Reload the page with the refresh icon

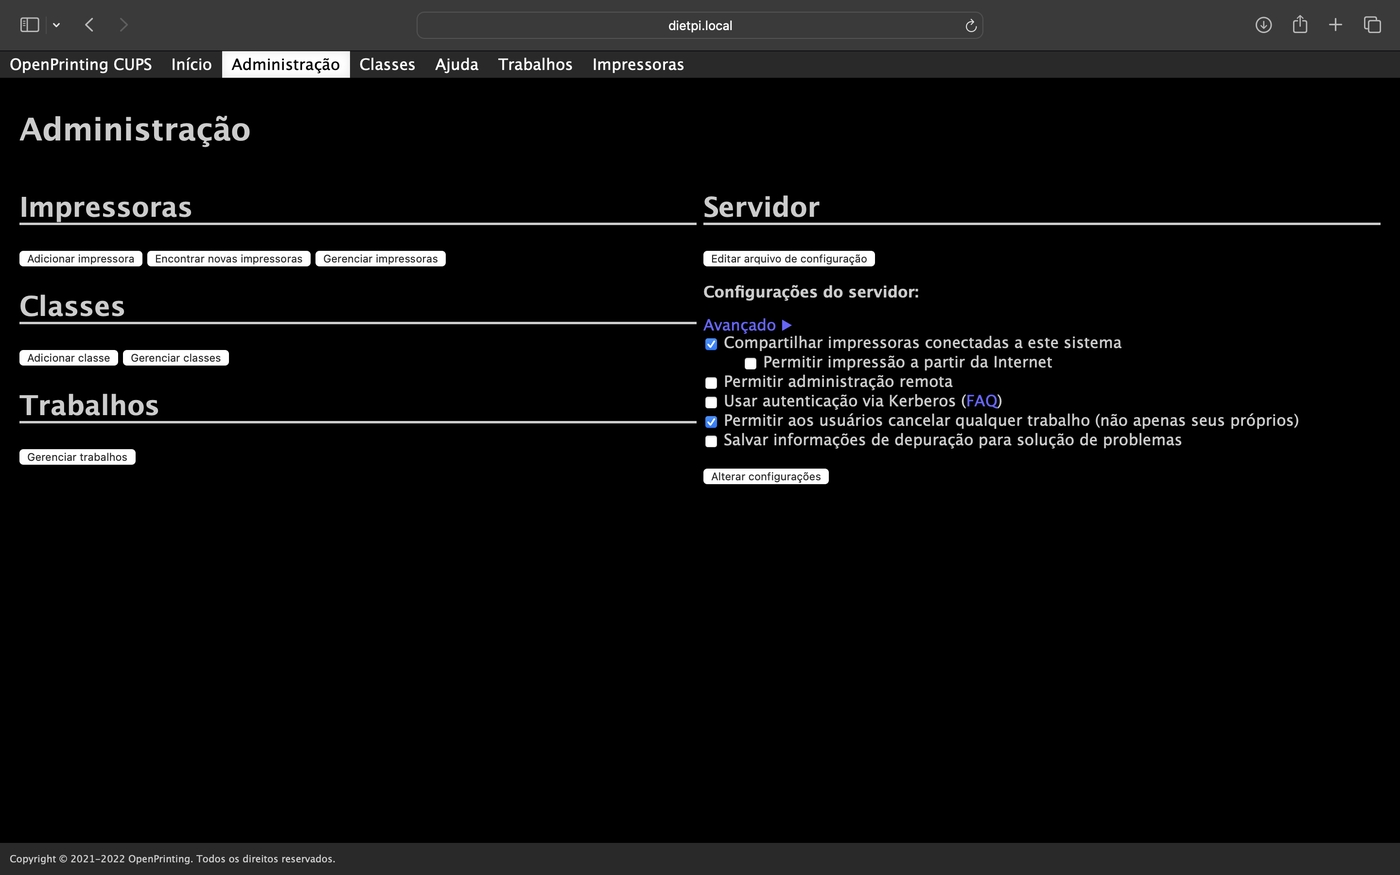(x=970, y=26)
